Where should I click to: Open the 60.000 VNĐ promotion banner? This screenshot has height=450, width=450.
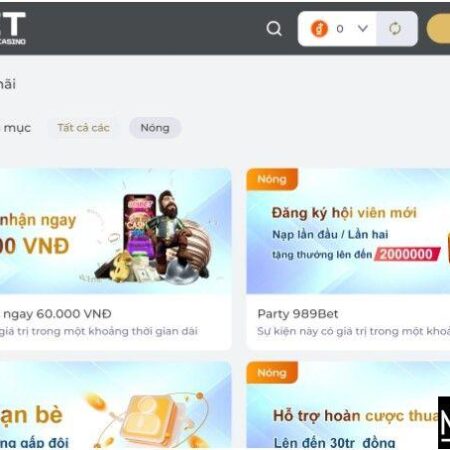tap(115, 231)
